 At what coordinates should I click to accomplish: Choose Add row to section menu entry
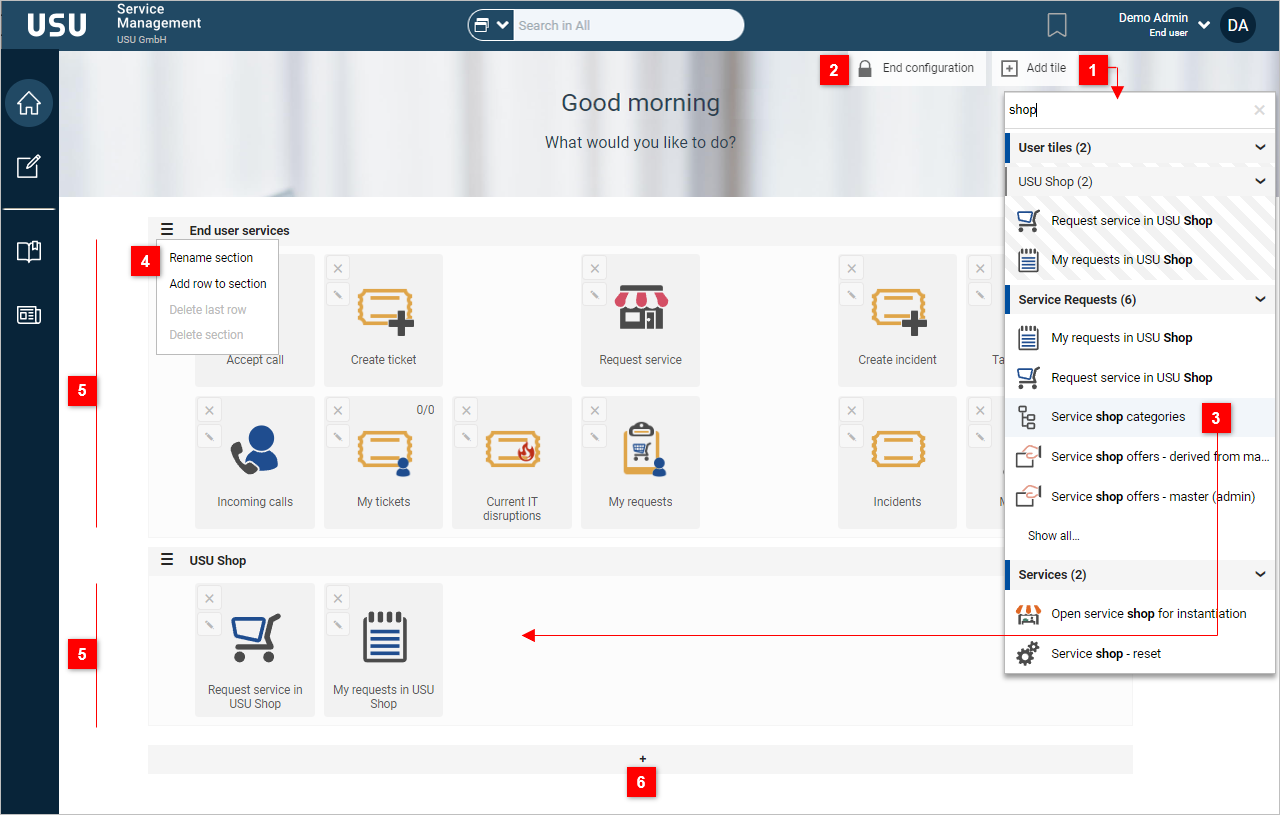[218, 284]
